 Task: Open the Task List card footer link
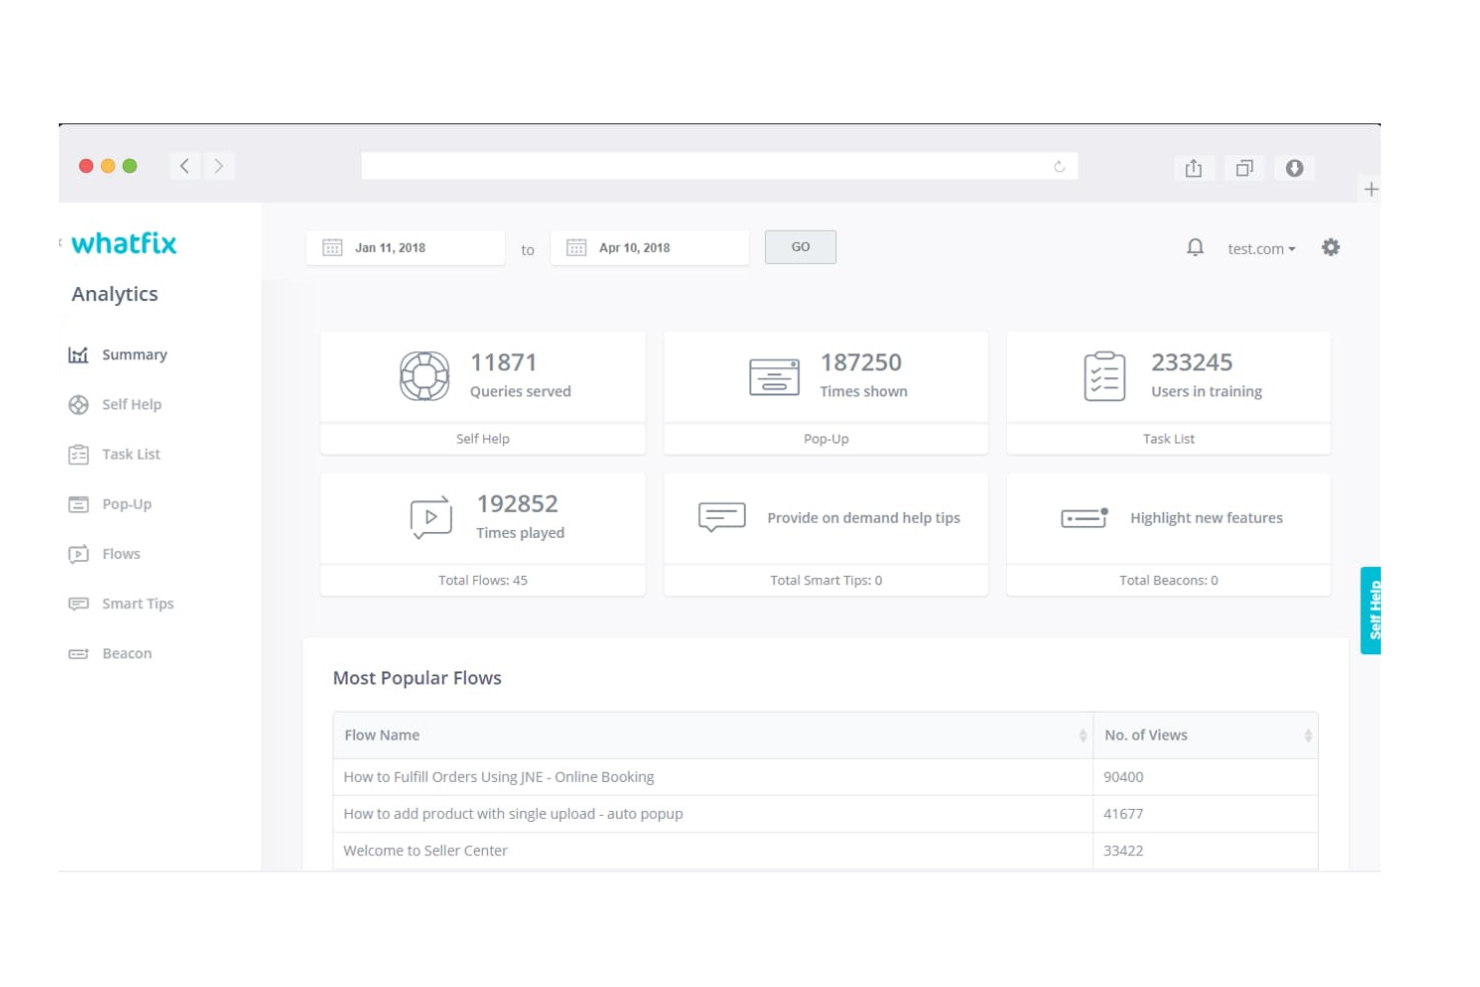[x=1169, y=439]
